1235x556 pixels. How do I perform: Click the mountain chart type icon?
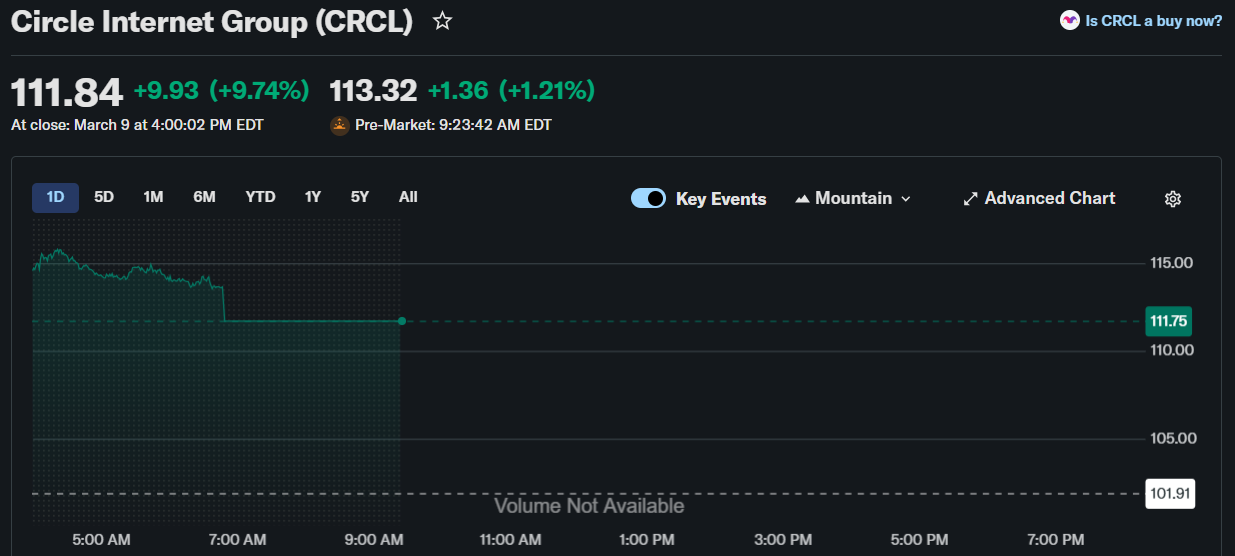coord(802,199)
